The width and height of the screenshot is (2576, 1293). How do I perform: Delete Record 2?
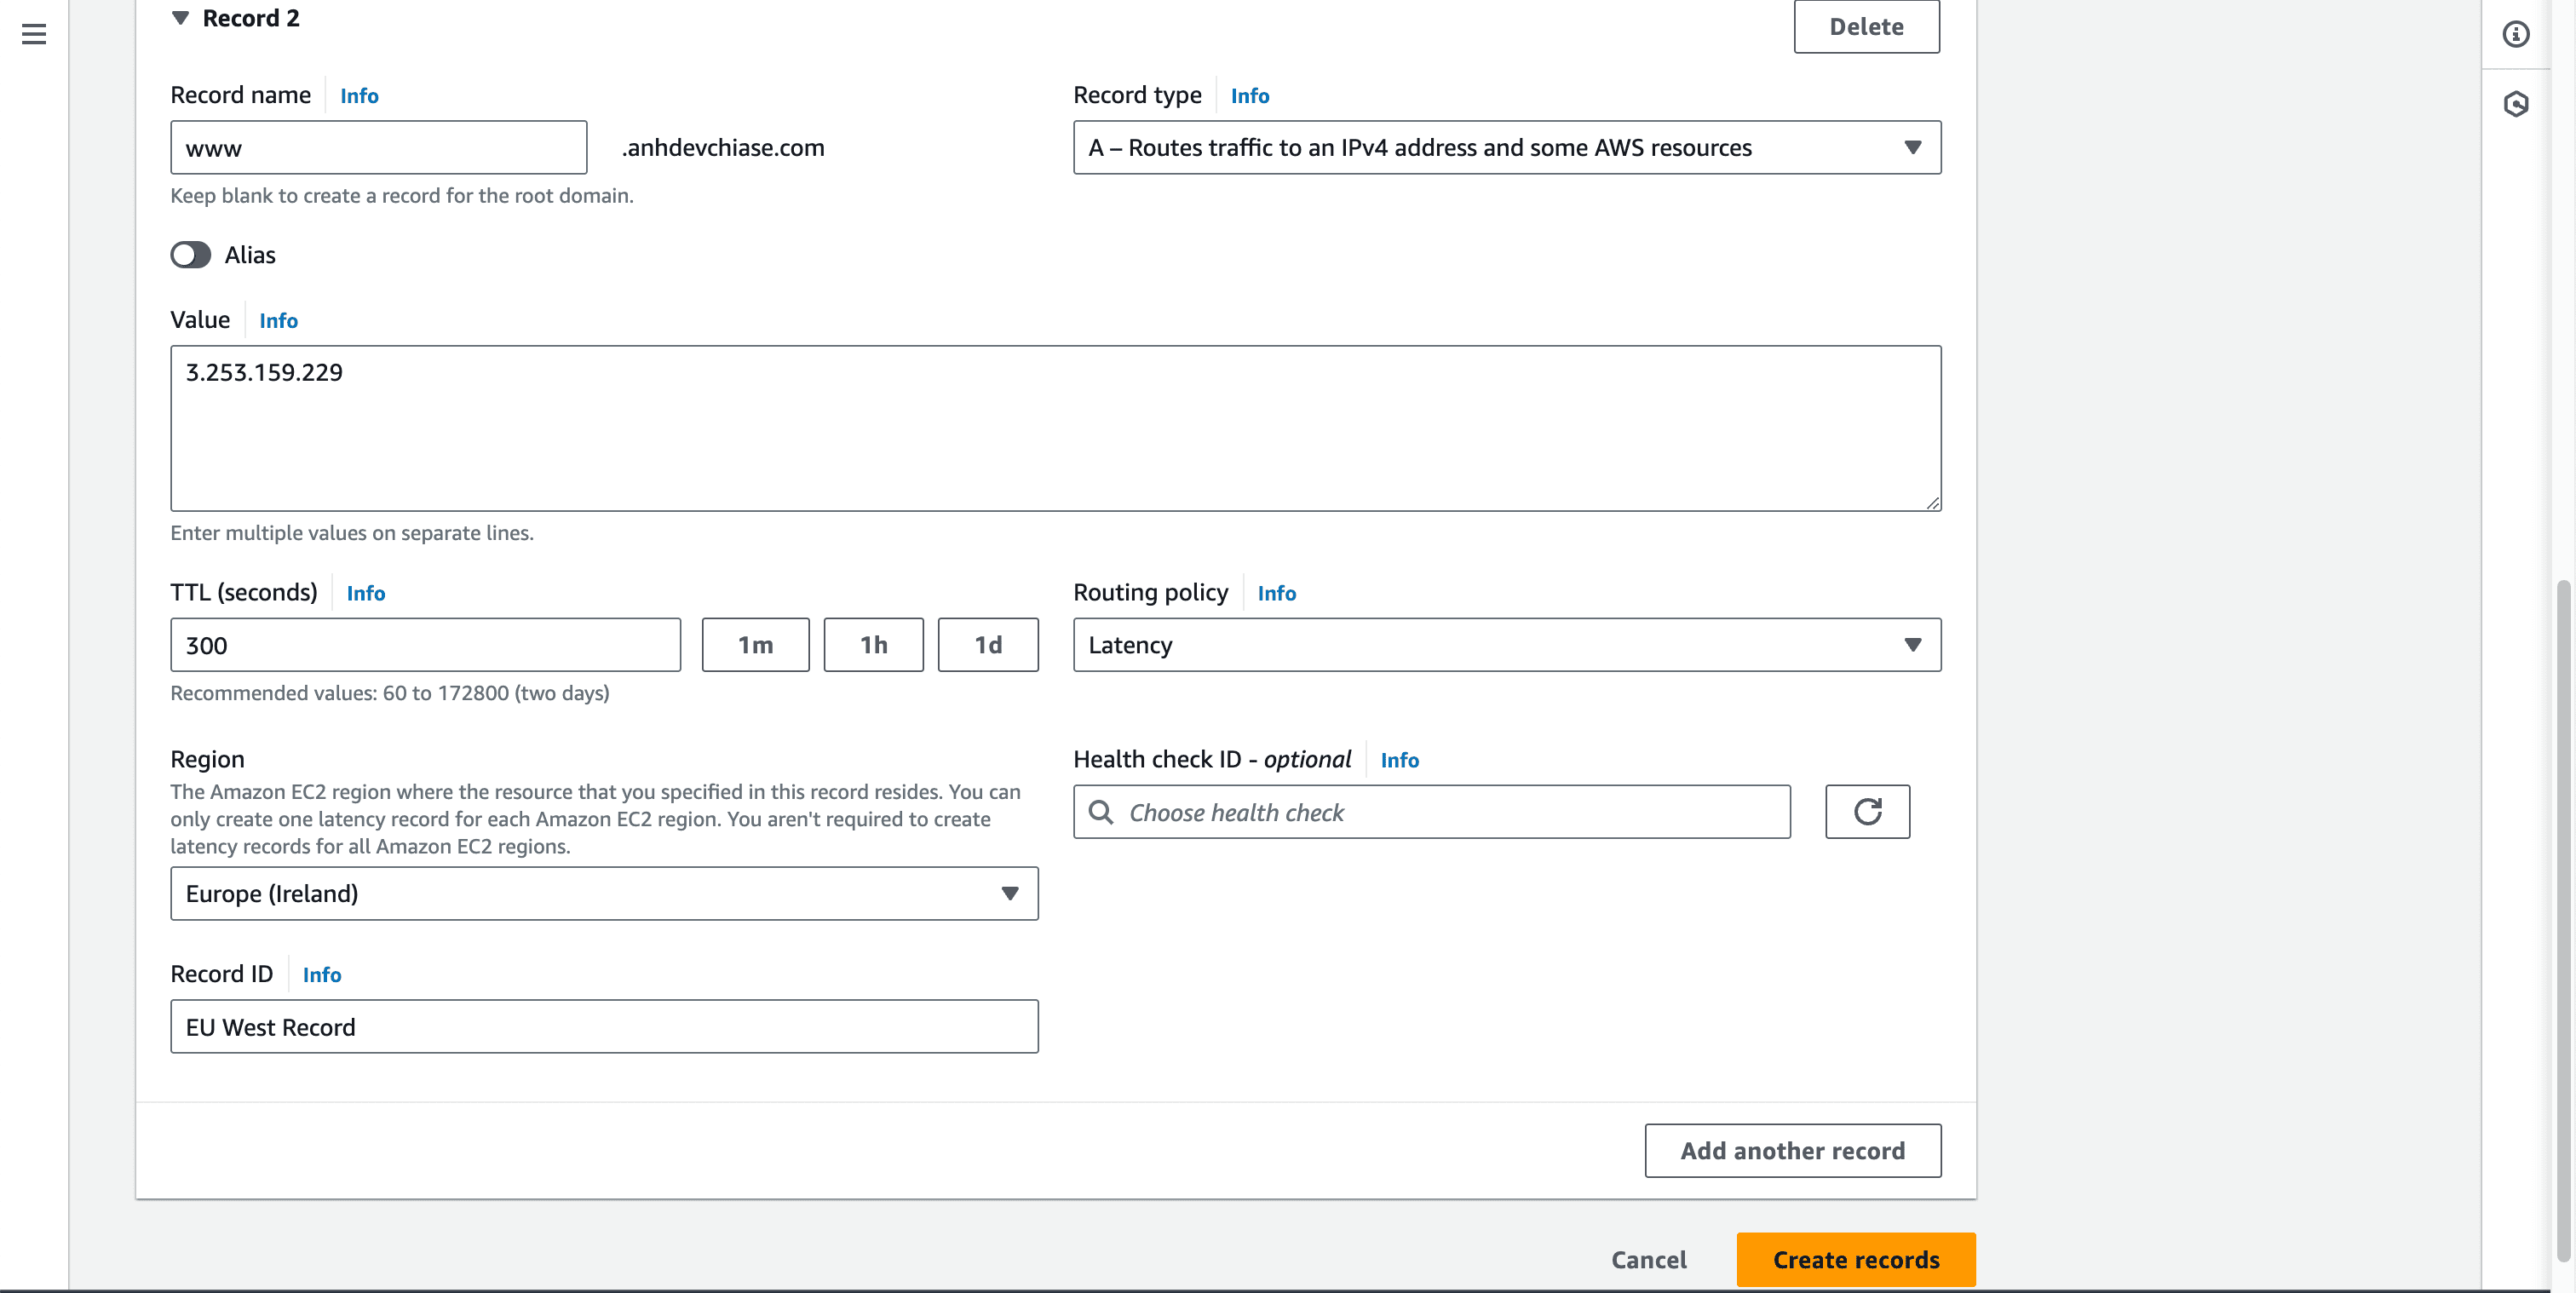tap(1866, 27)
